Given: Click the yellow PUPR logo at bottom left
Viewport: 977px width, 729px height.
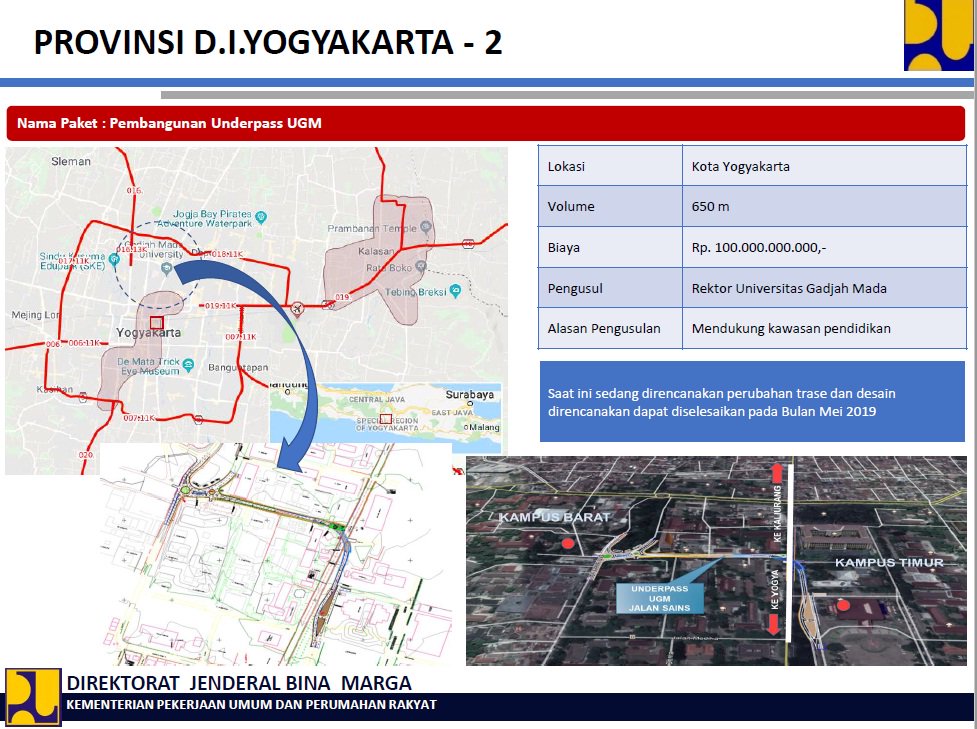Looking at the screenshot, I should (33, 697).
